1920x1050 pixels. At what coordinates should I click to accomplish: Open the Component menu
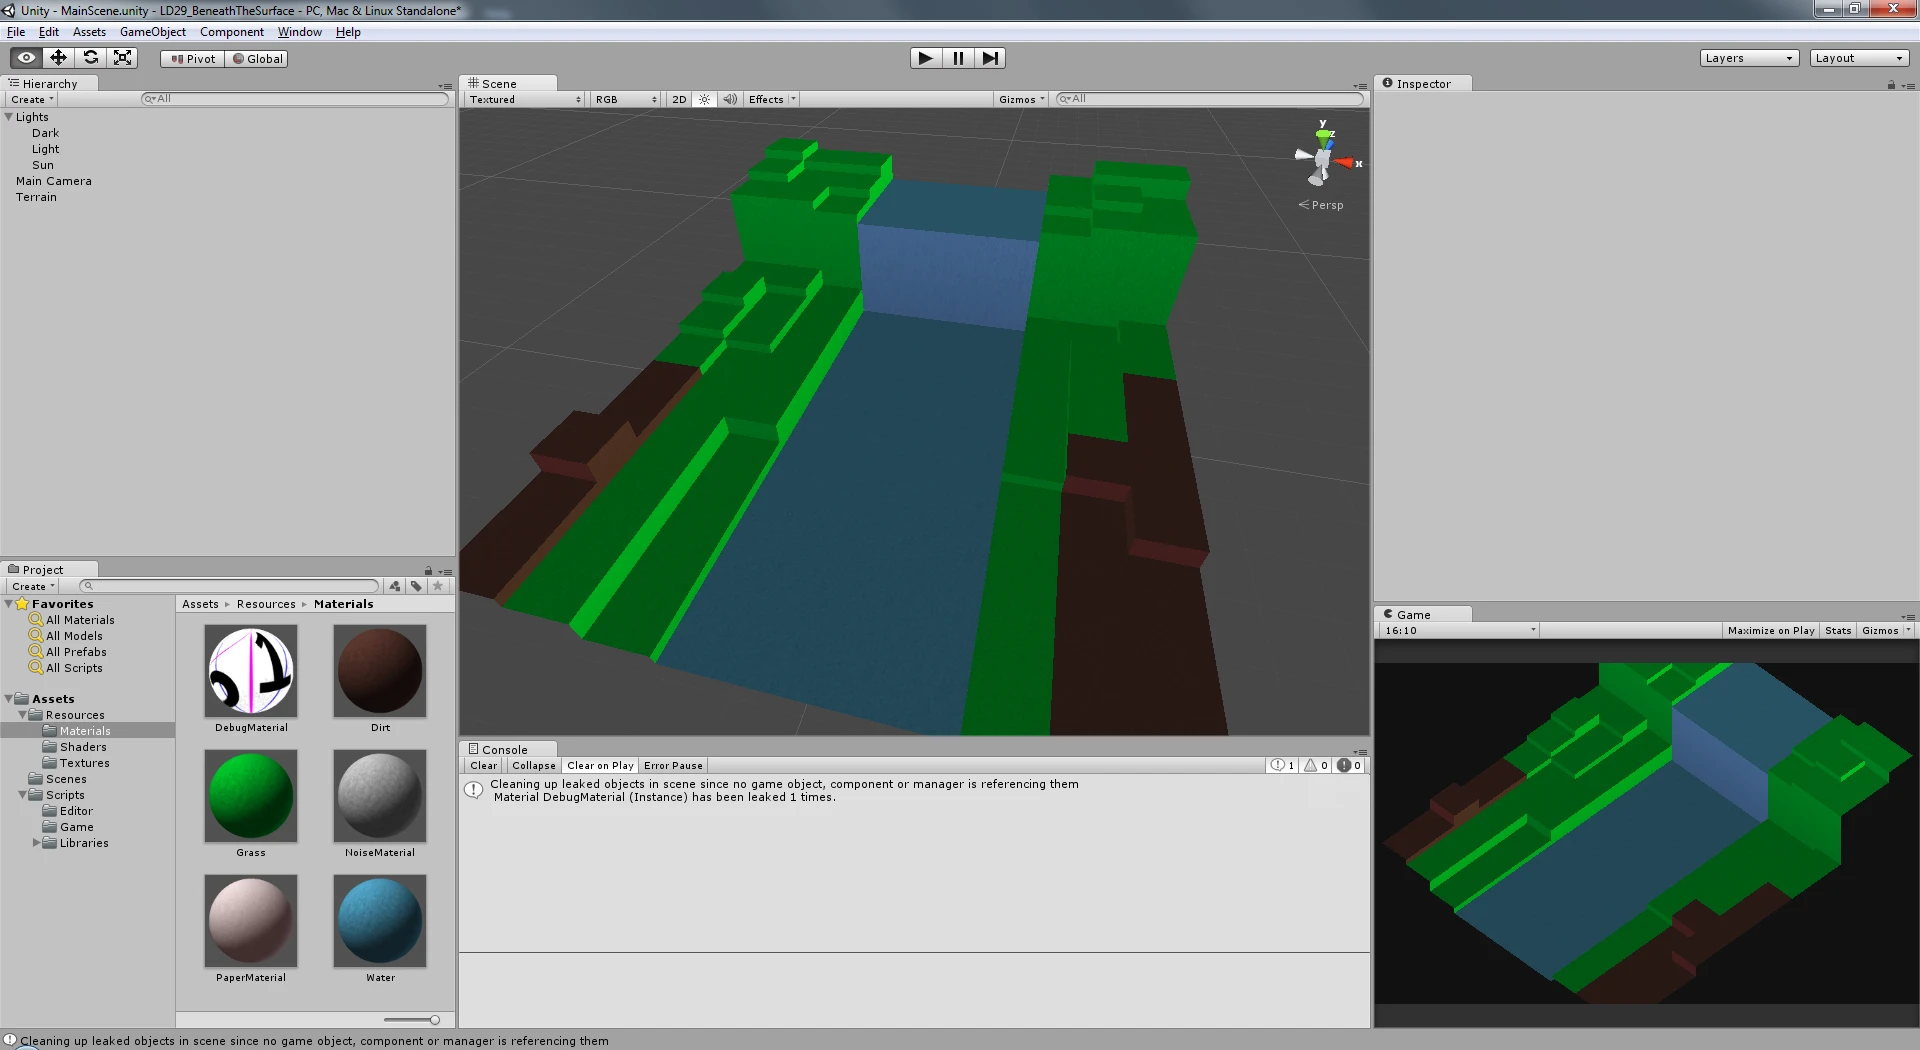click(232, 32)
